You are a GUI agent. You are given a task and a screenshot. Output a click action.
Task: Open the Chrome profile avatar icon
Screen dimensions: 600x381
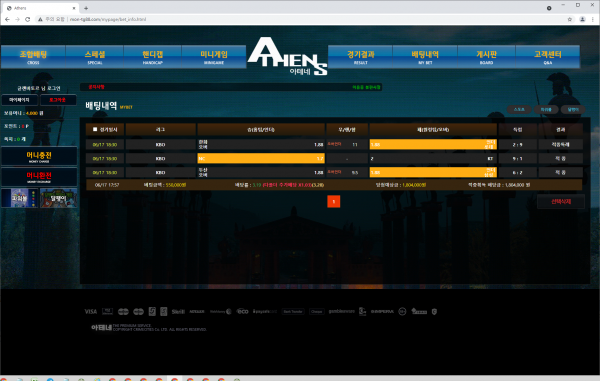(582, 19)
